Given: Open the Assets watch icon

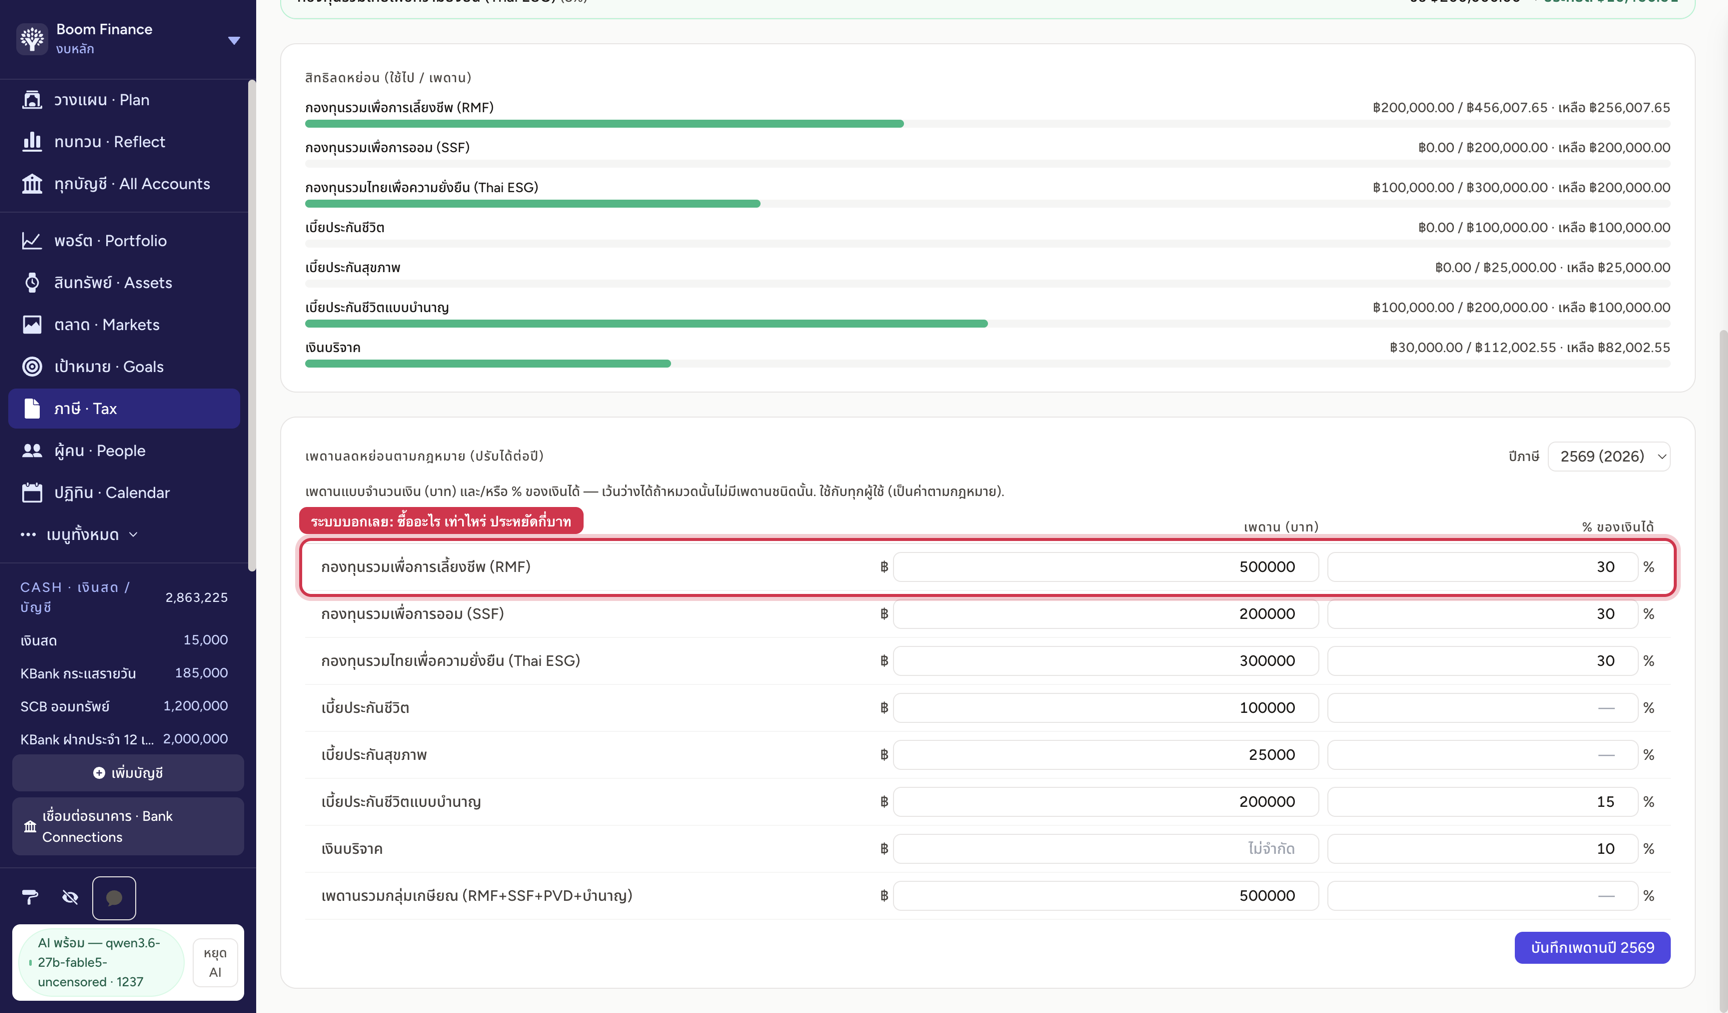Looking at the screenshot, I should tap(32, 282).
